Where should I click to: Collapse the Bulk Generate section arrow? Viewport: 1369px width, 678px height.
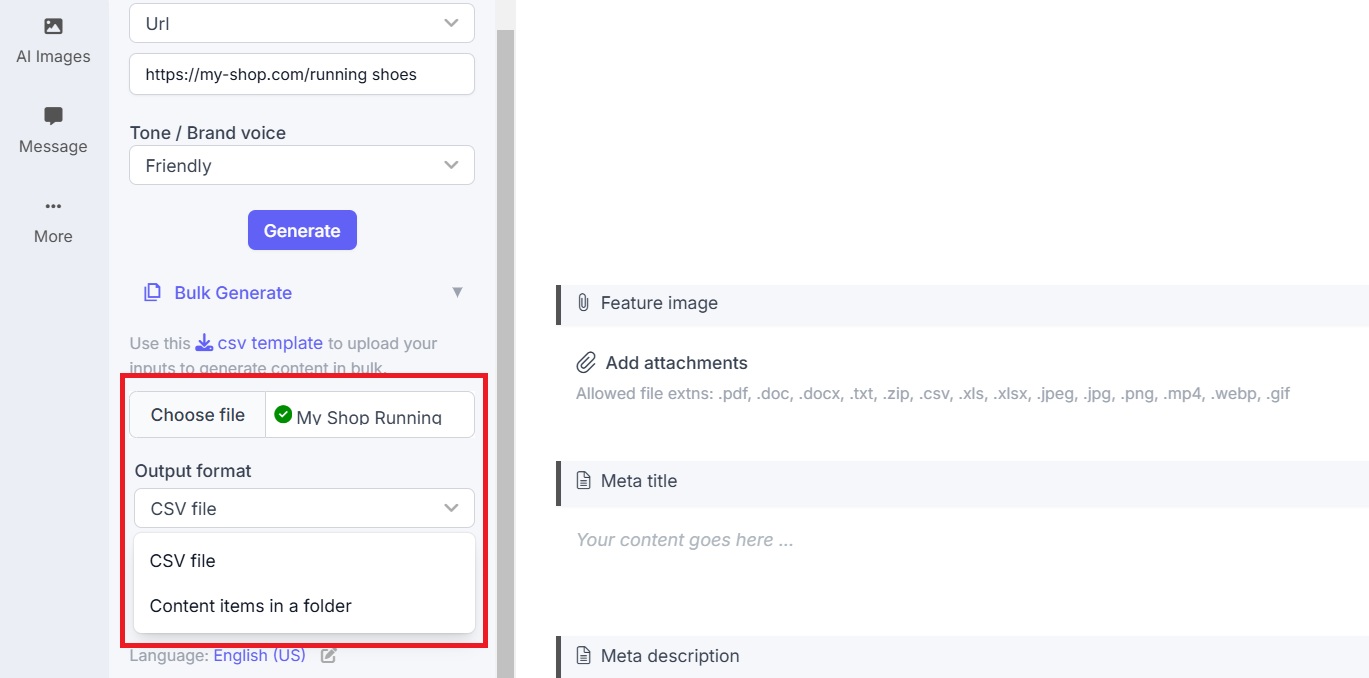tap(457, 293)
